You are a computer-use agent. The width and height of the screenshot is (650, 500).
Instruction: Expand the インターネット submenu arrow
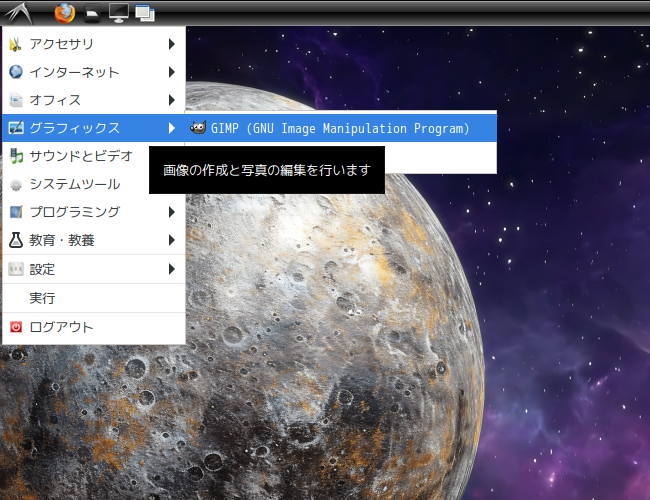172,72
